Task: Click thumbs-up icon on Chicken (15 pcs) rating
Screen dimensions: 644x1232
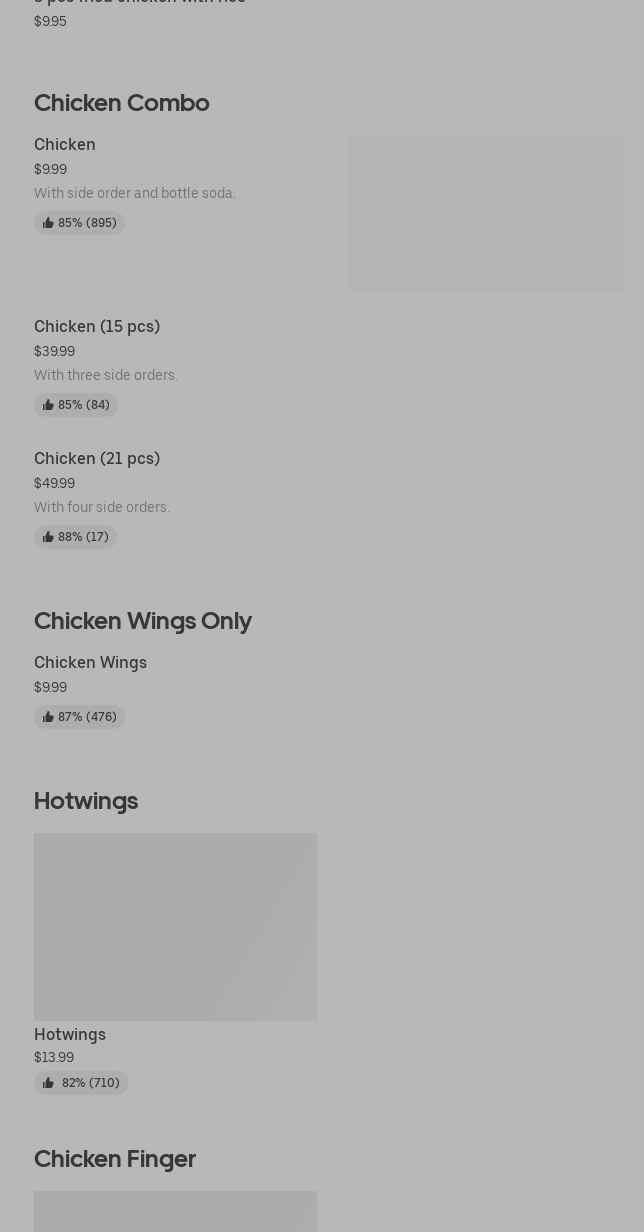Action: (x=48, y=405)
